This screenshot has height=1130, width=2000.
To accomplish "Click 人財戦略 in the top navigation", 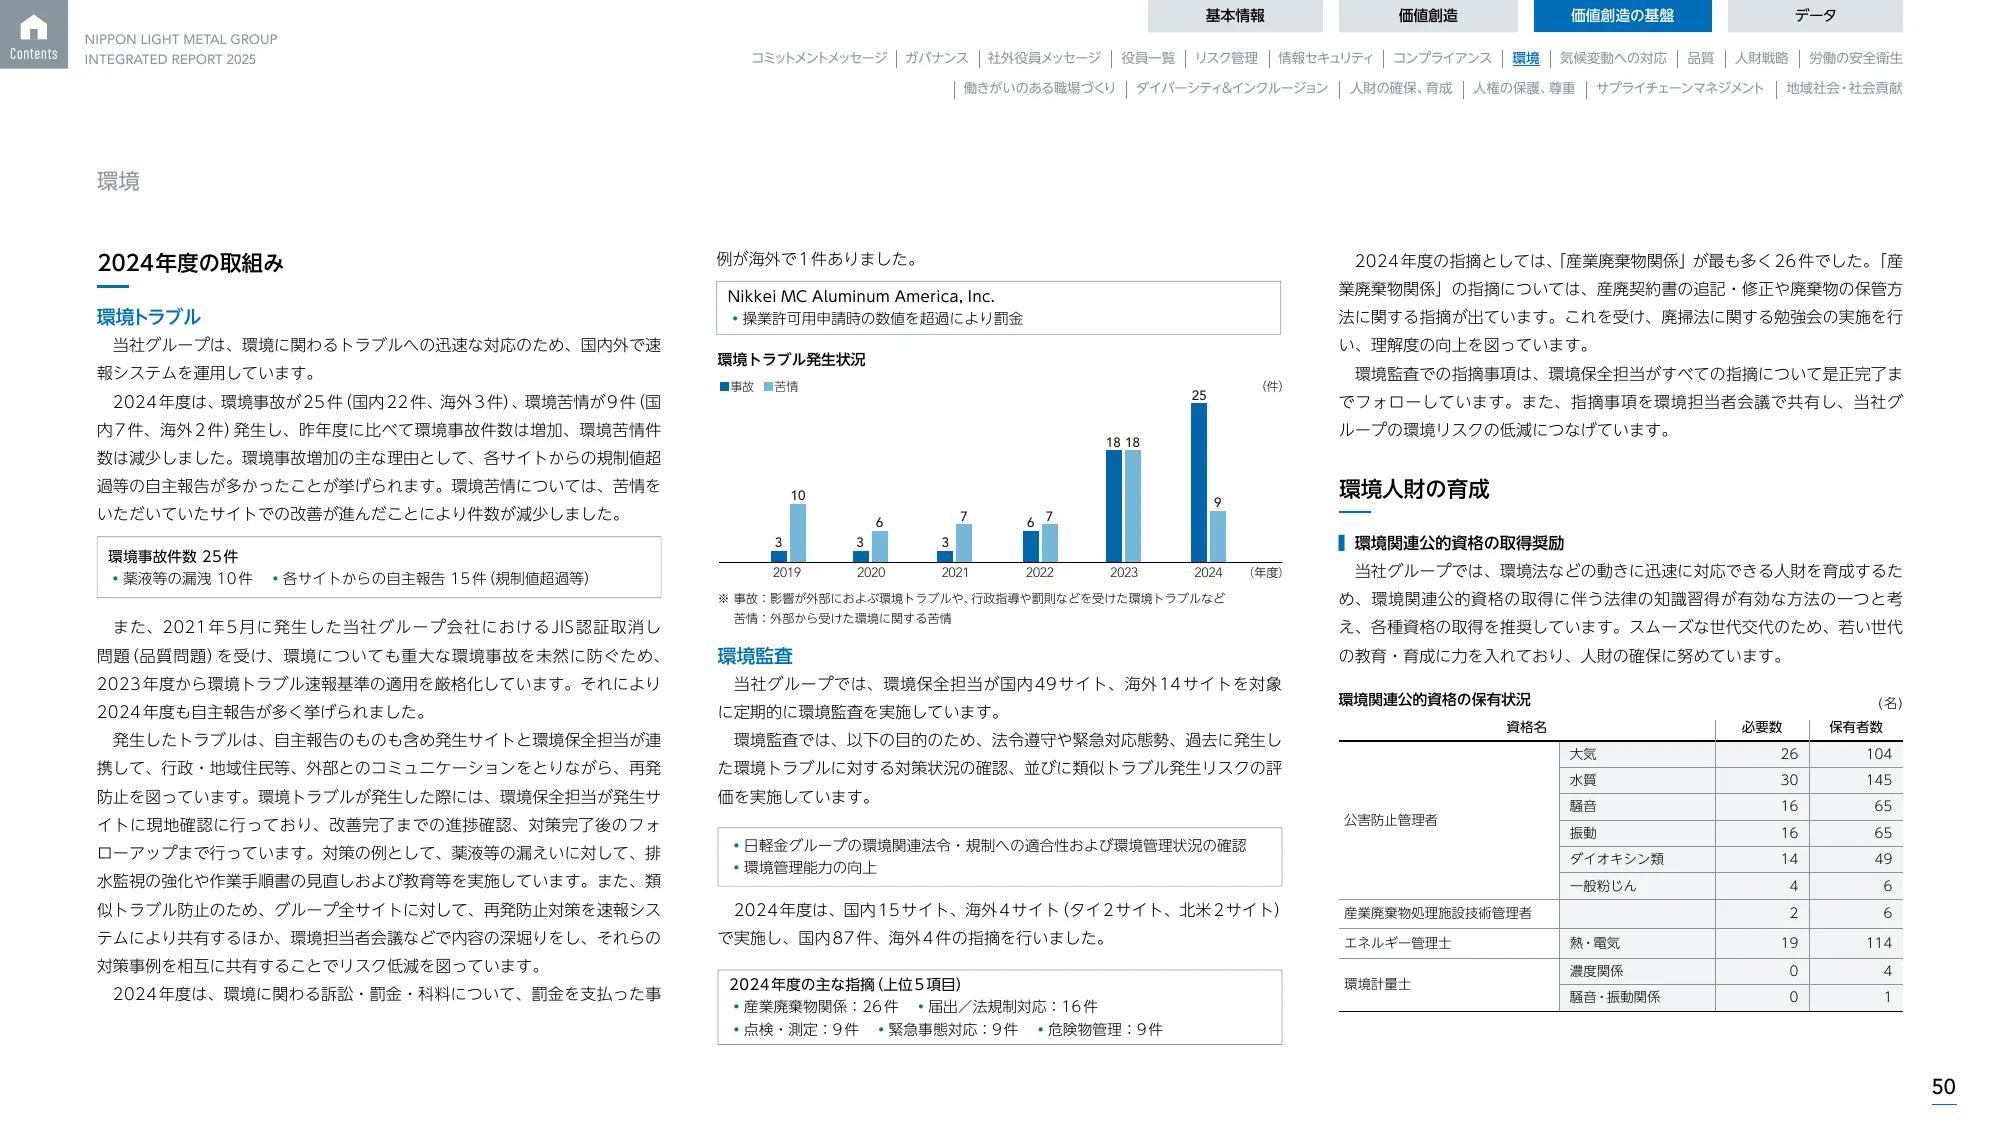I will [1765, 58].
